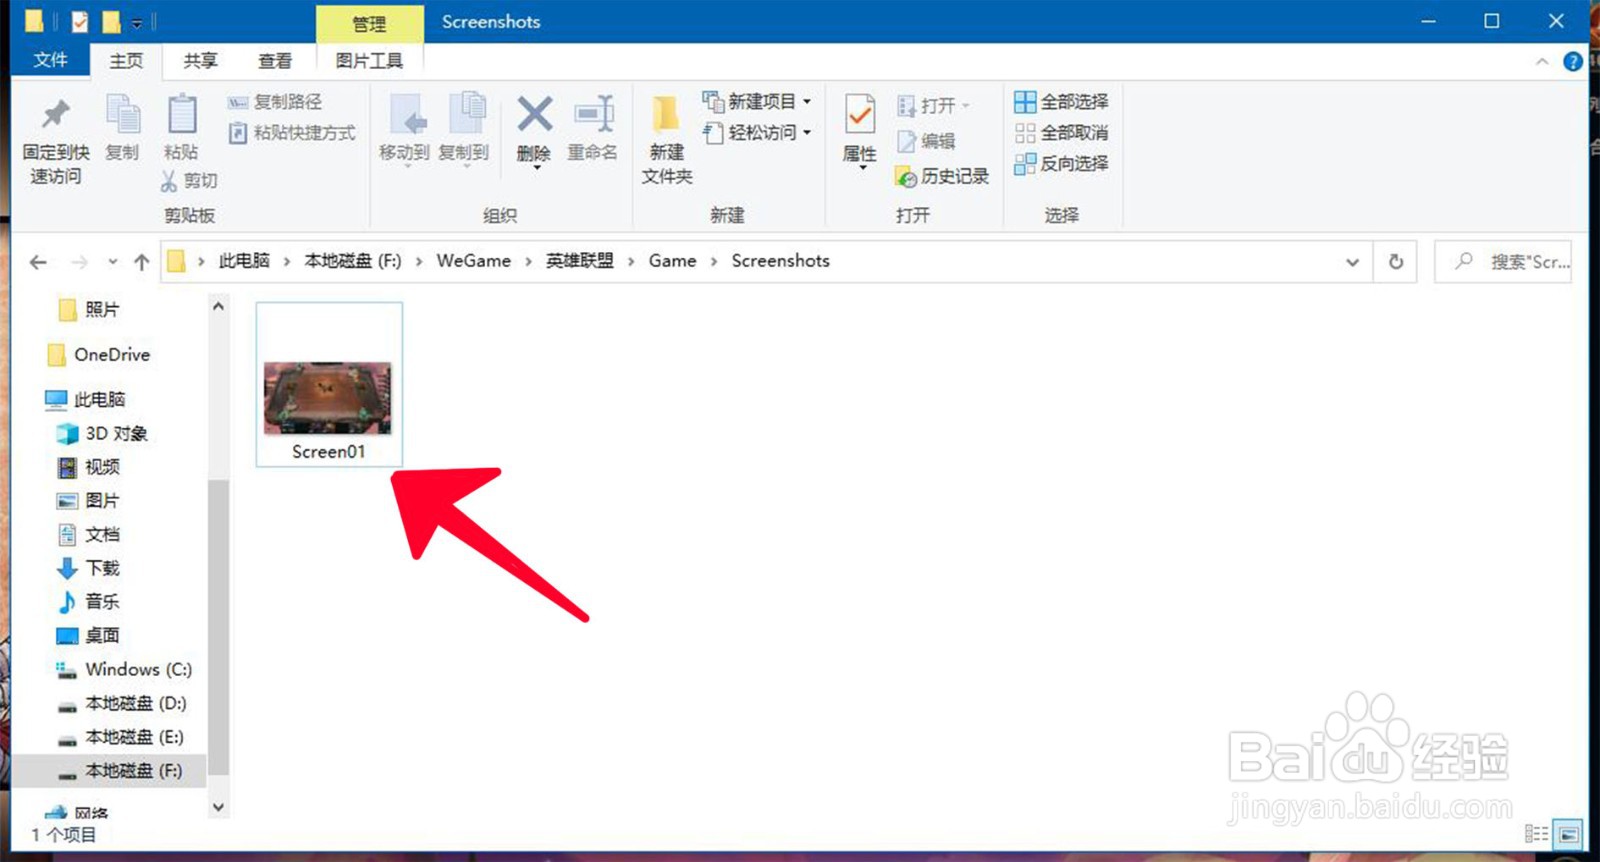This screenshot has height=862, width=1600.
Task: Refresh the current folder view
Action: click(x=1396, y=262)
